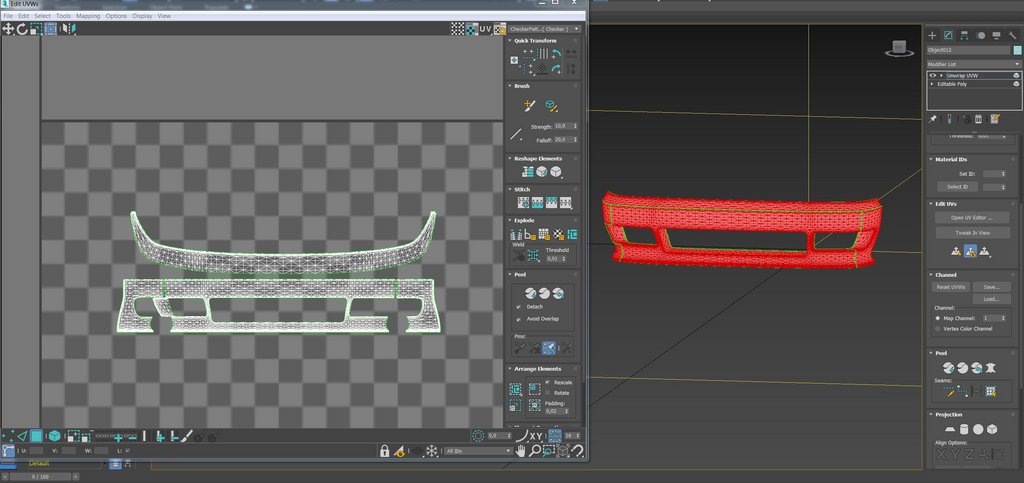This screenshot has width=1024, height=483.
Task: Click the Pack Custom icon in Arrange Elements
Action: (515, 390)
